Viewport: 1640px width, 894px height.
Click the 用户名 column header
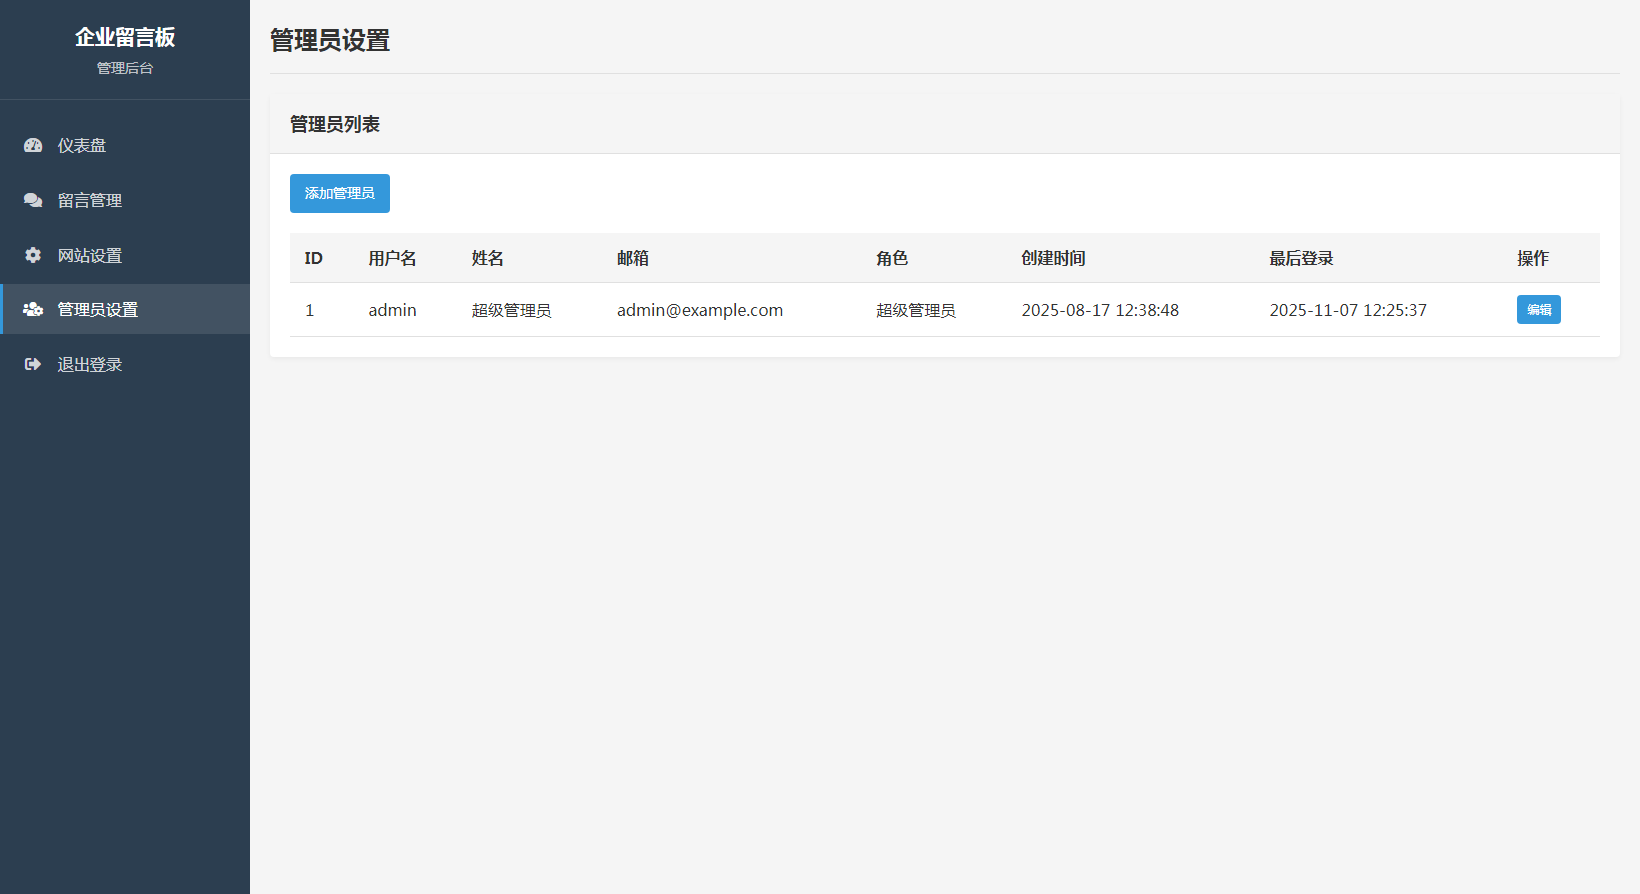(392, 258)
